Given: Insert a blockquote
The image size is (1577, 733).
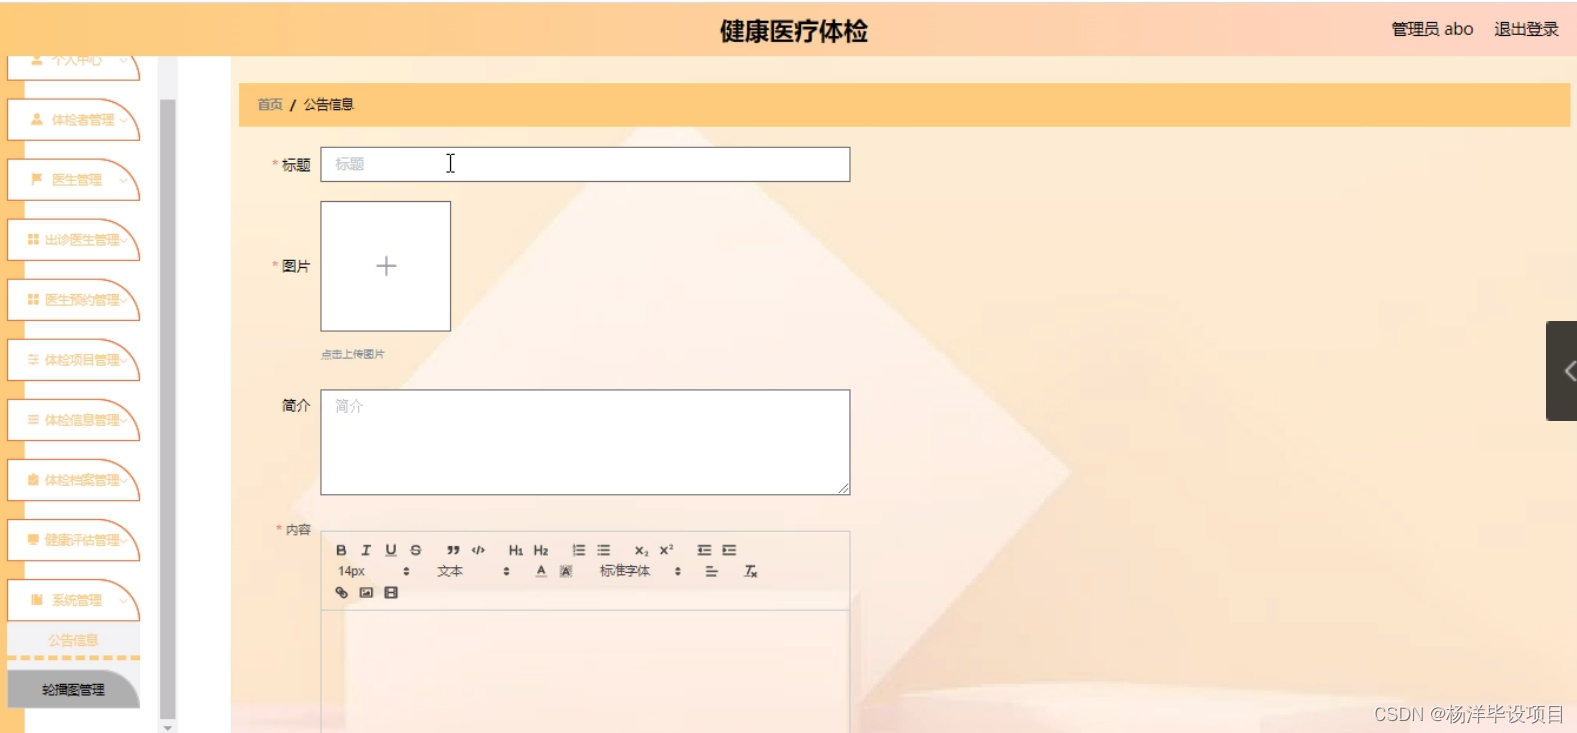Looking at the screenshot, I should (x=453, y=550).
